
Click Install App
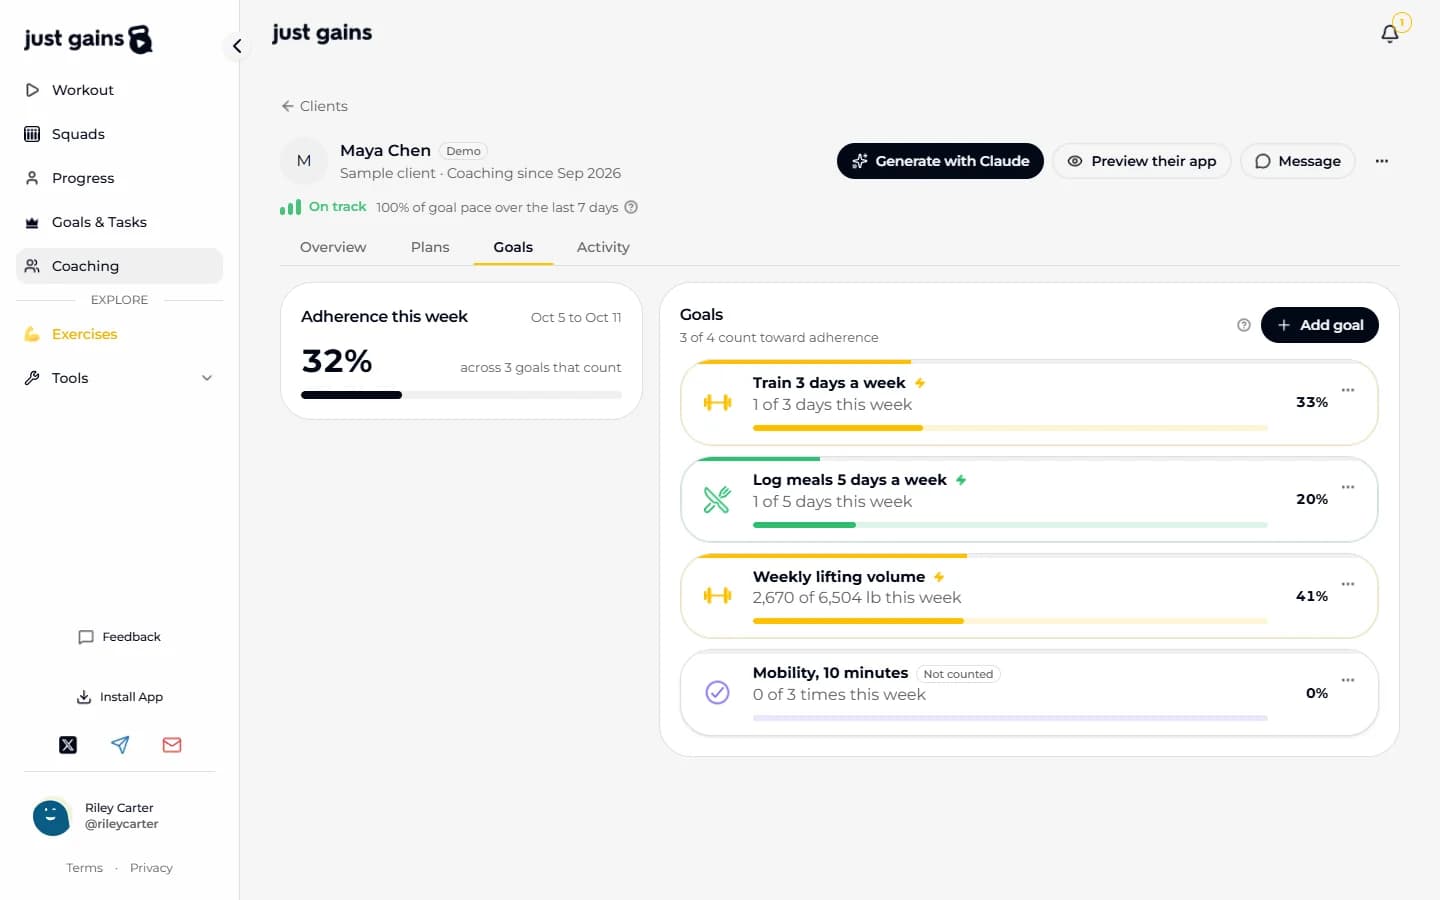coord(119,697)
